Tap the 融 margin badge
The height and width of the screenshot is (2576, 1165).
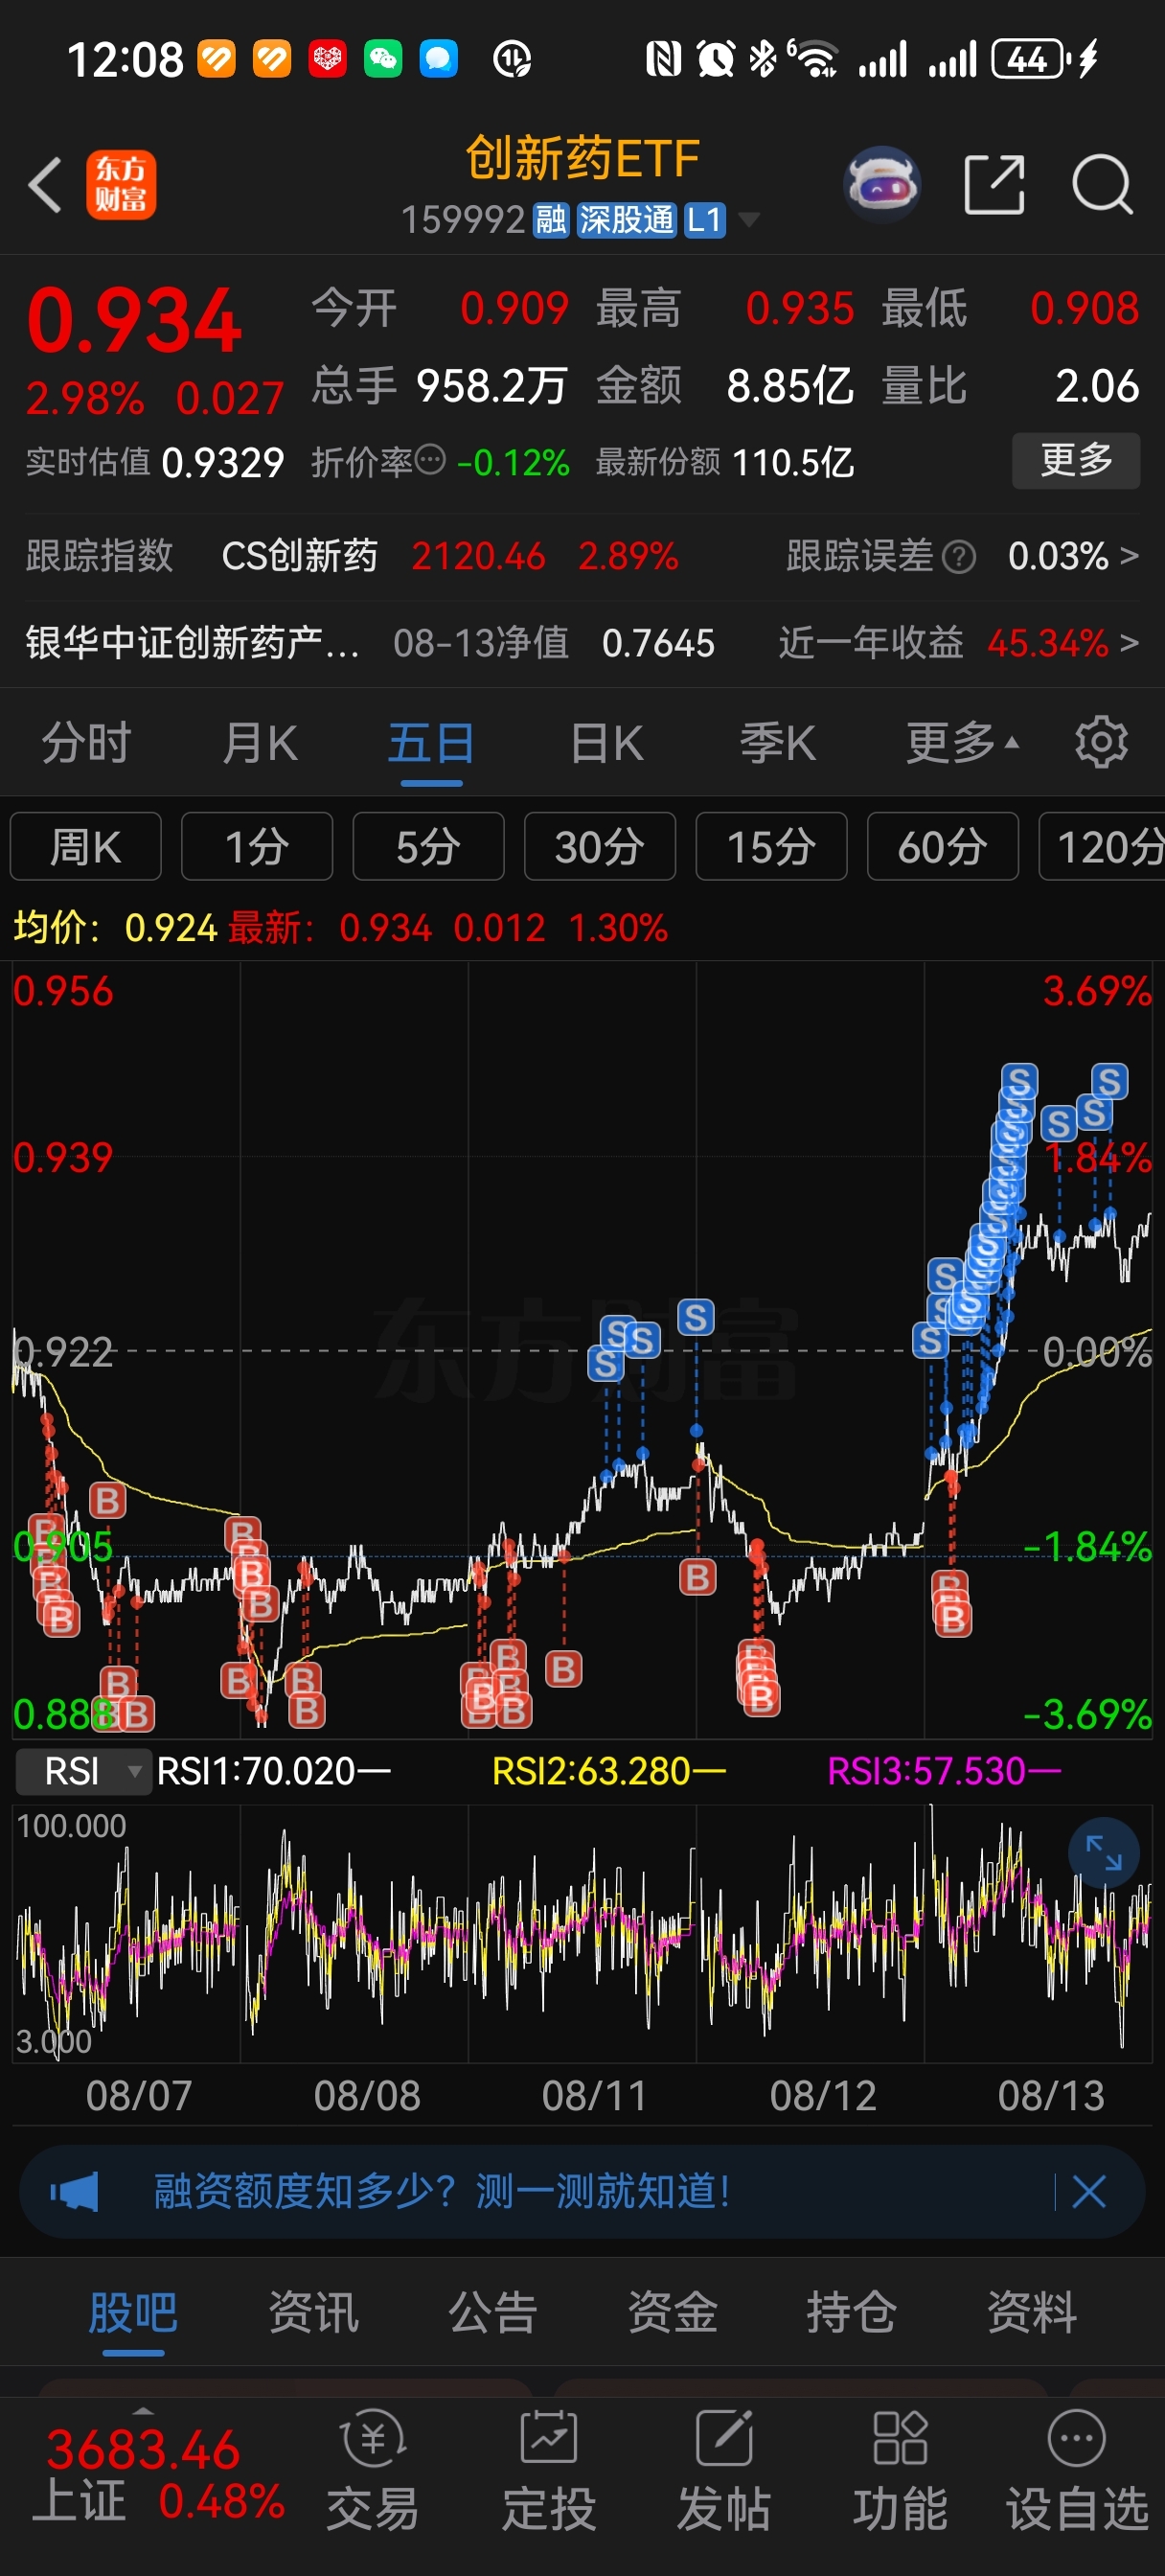(x=550, y=219)
